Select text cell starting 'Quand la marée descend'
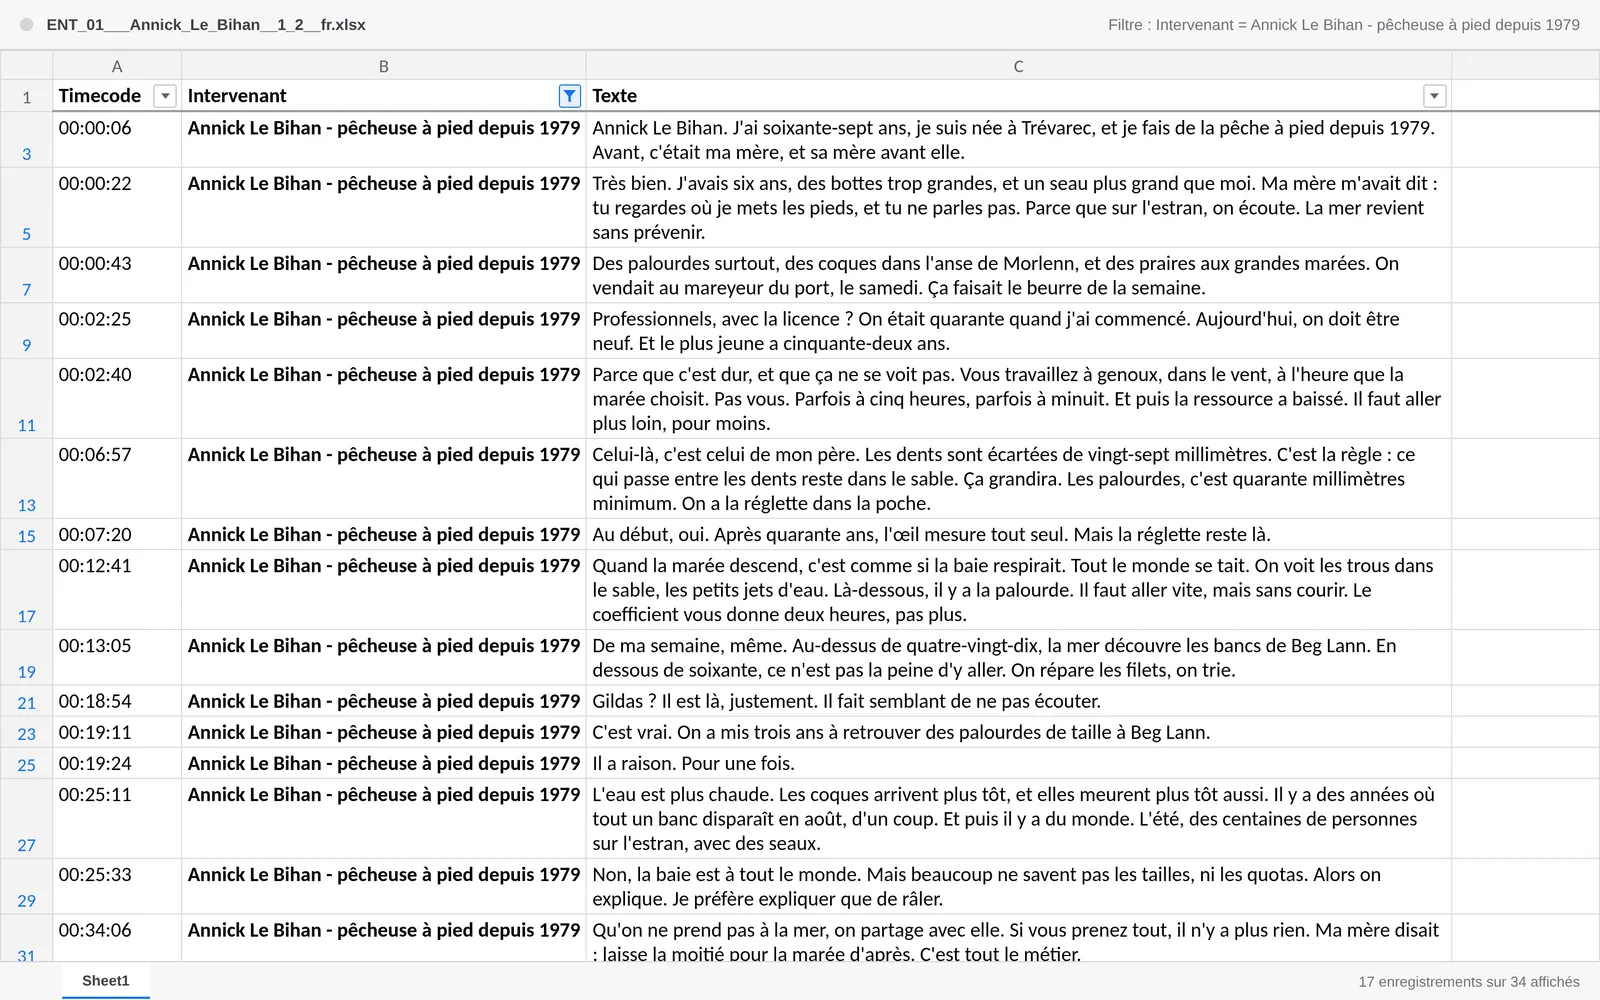Screen dimensions: 1600x1000 pyautogui.click(x=1018, y=590)
